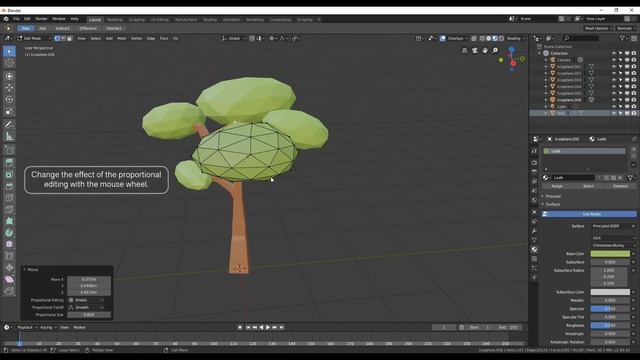This screenshot has width=640, height=360.
Task: Select the Move tool in left toolbar
Action: [9, 87]
